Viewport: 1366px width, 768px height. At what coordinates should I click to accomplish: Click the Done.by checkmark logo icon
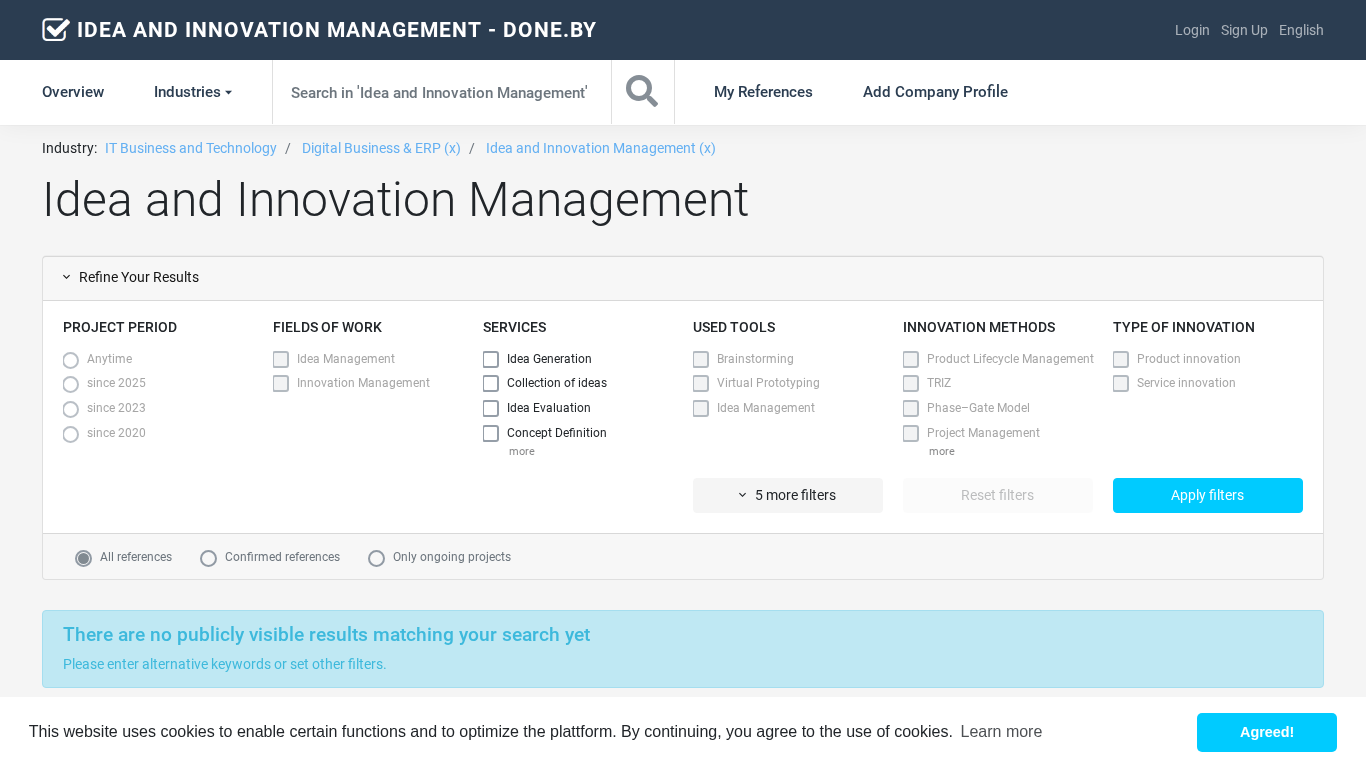click(x=56, y=30)
